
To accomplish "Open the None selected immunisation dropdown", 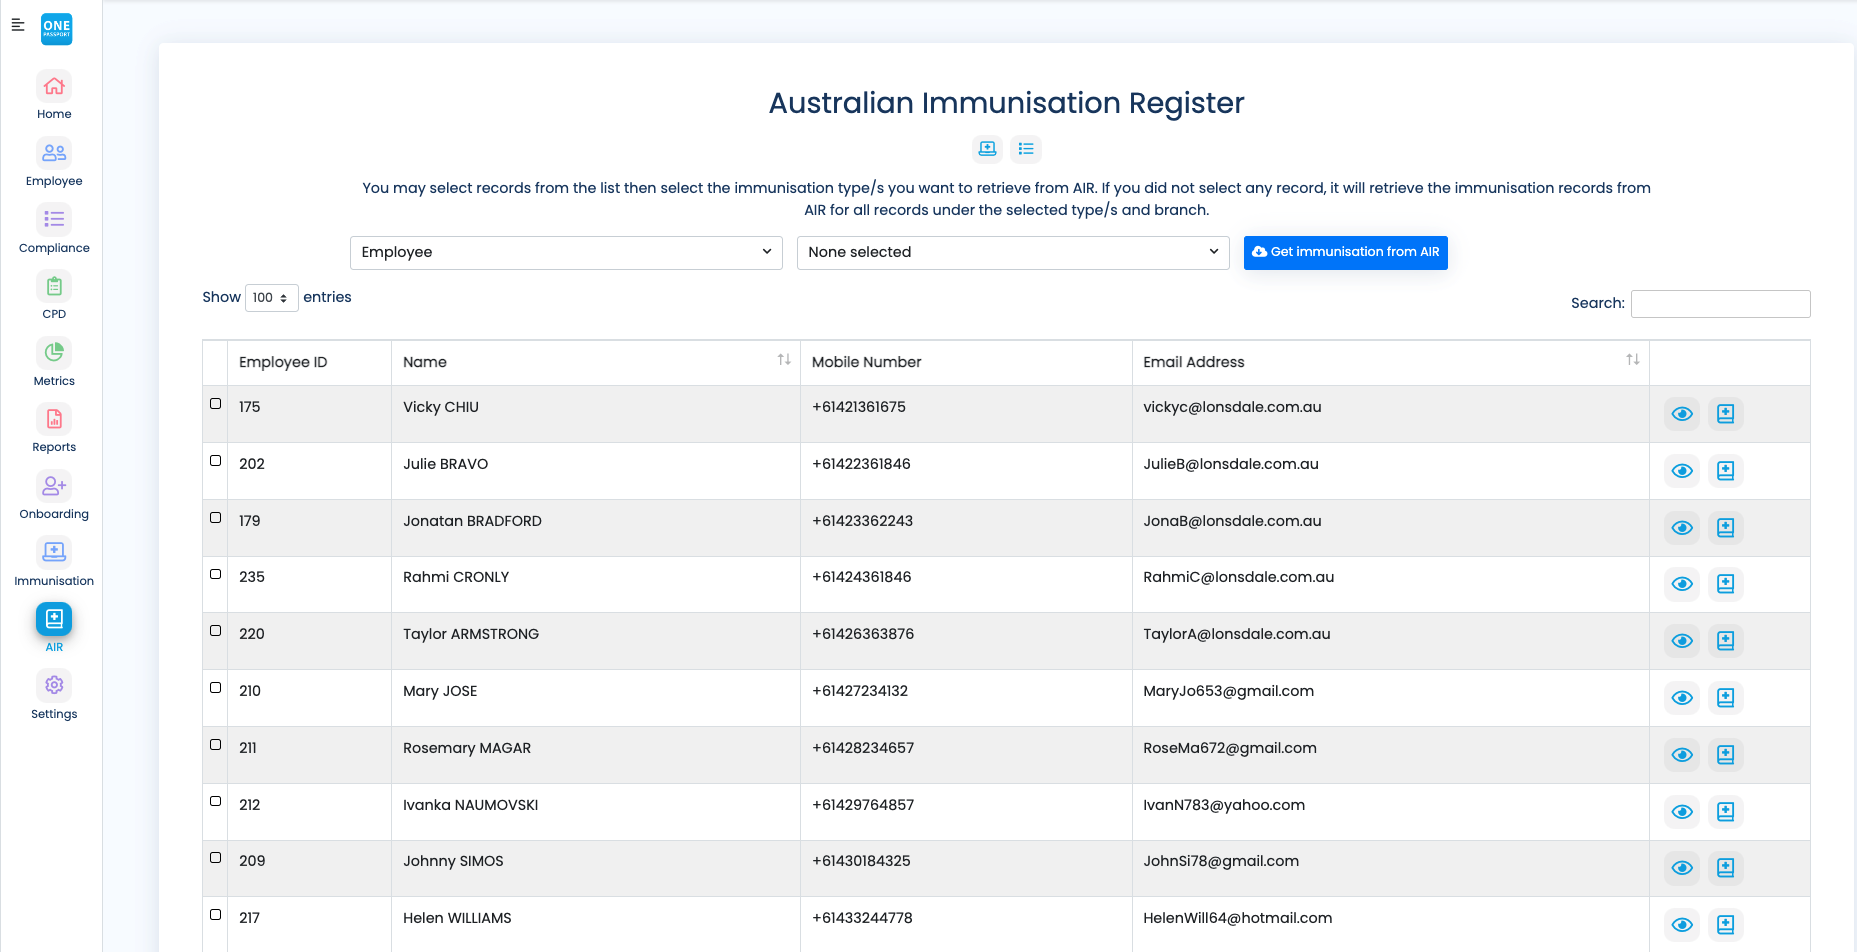I will coord(1013,252).
